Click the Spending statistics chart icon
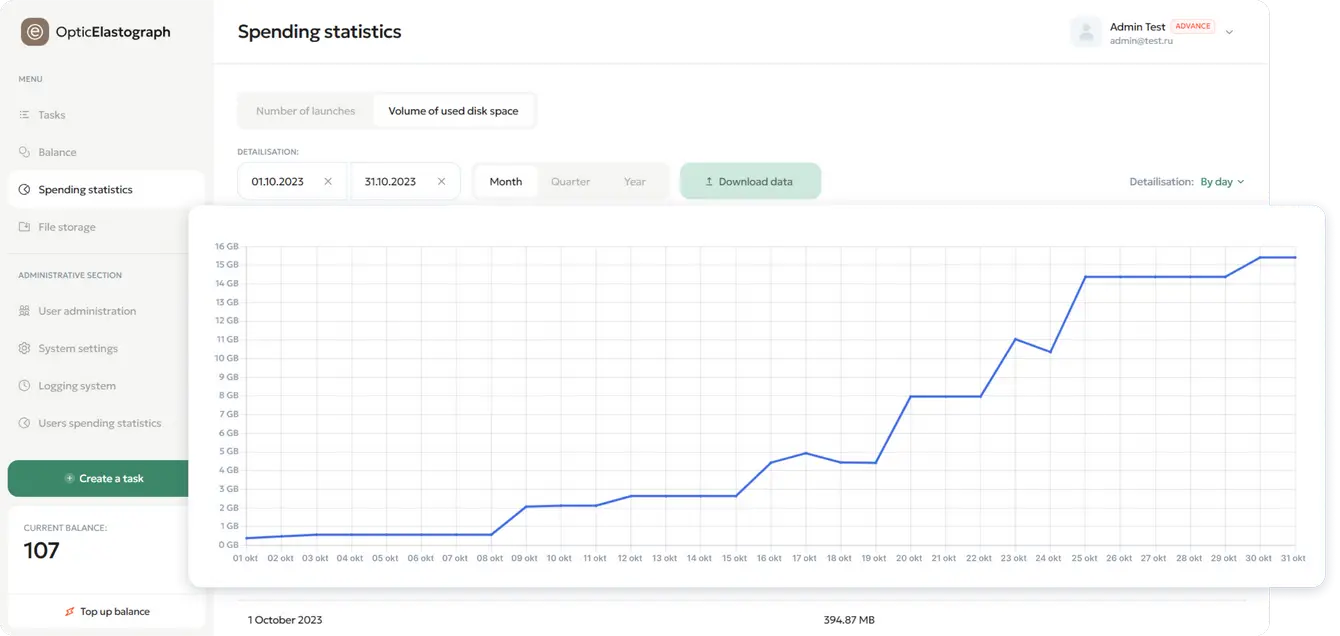The height and width of the screenshot is (636, 1340). click(x=22, y=189)
